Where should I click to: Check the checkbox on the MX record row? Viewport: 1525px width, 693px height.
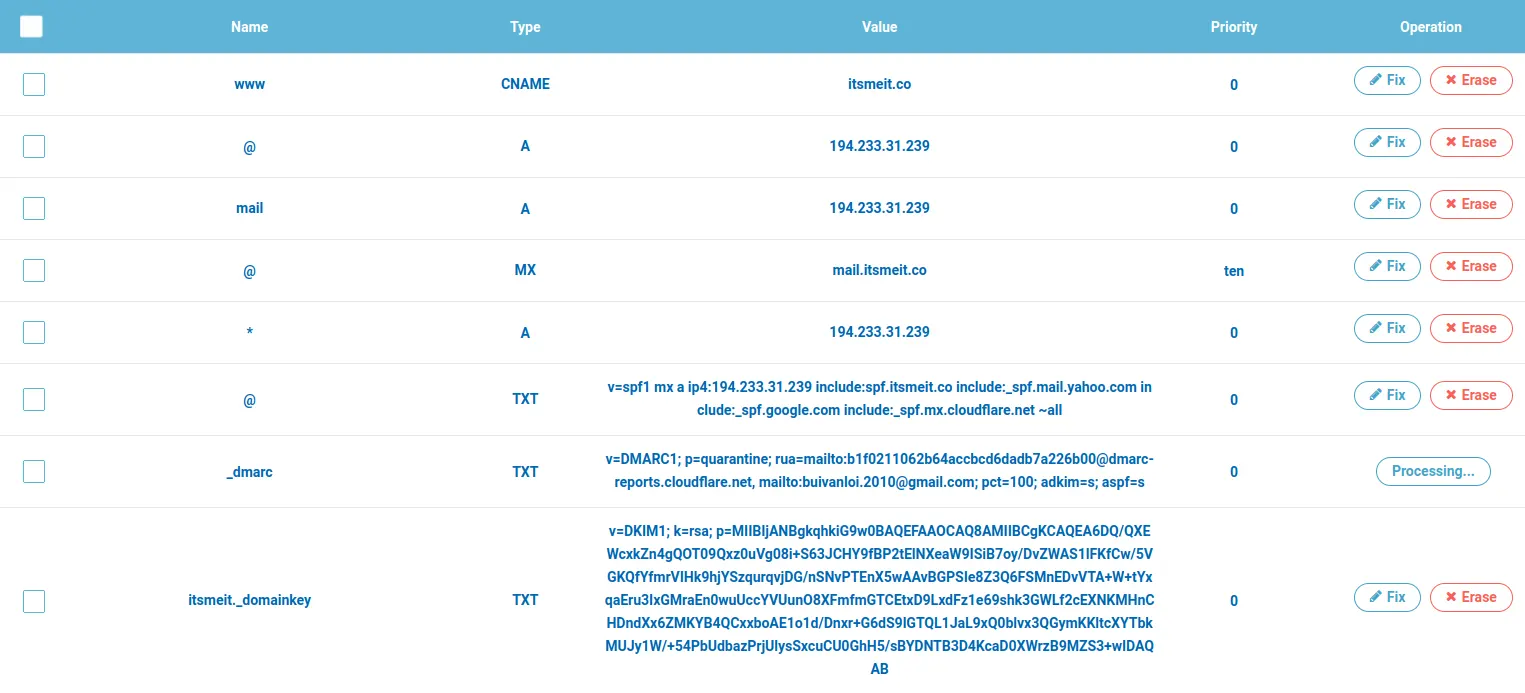(33, 270)
